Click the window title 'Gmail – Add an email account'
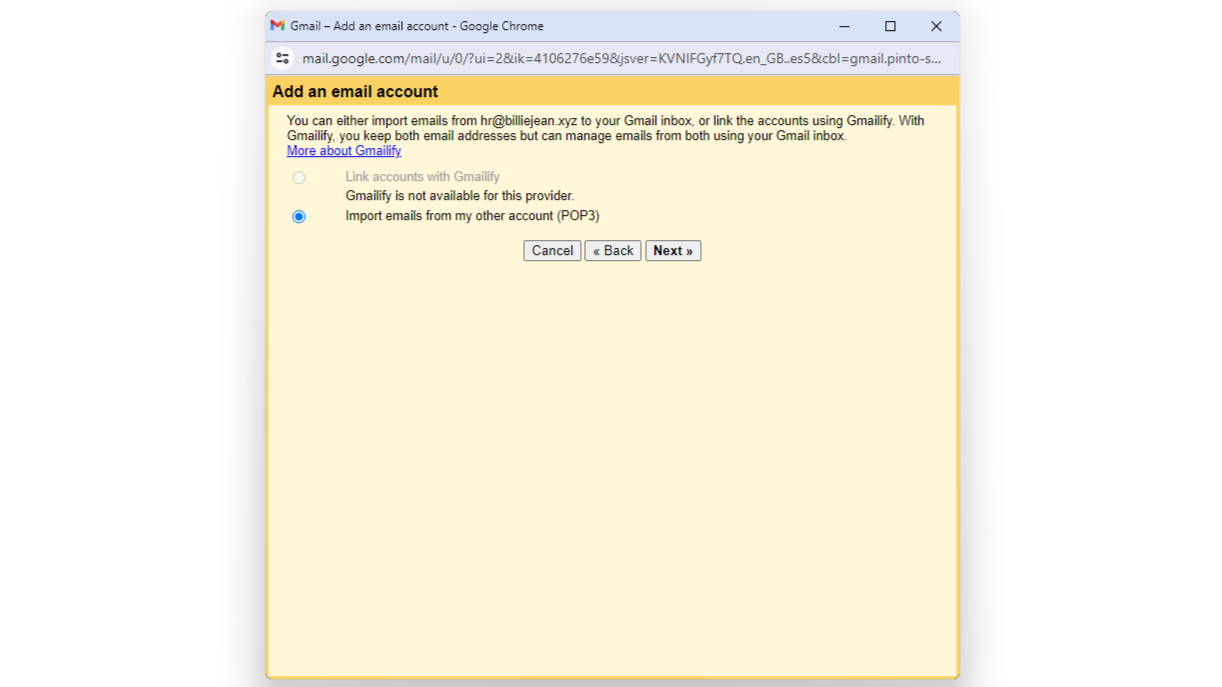This screenshot has height=687, width=1222. pyautogui.click(x=417, y=26)
